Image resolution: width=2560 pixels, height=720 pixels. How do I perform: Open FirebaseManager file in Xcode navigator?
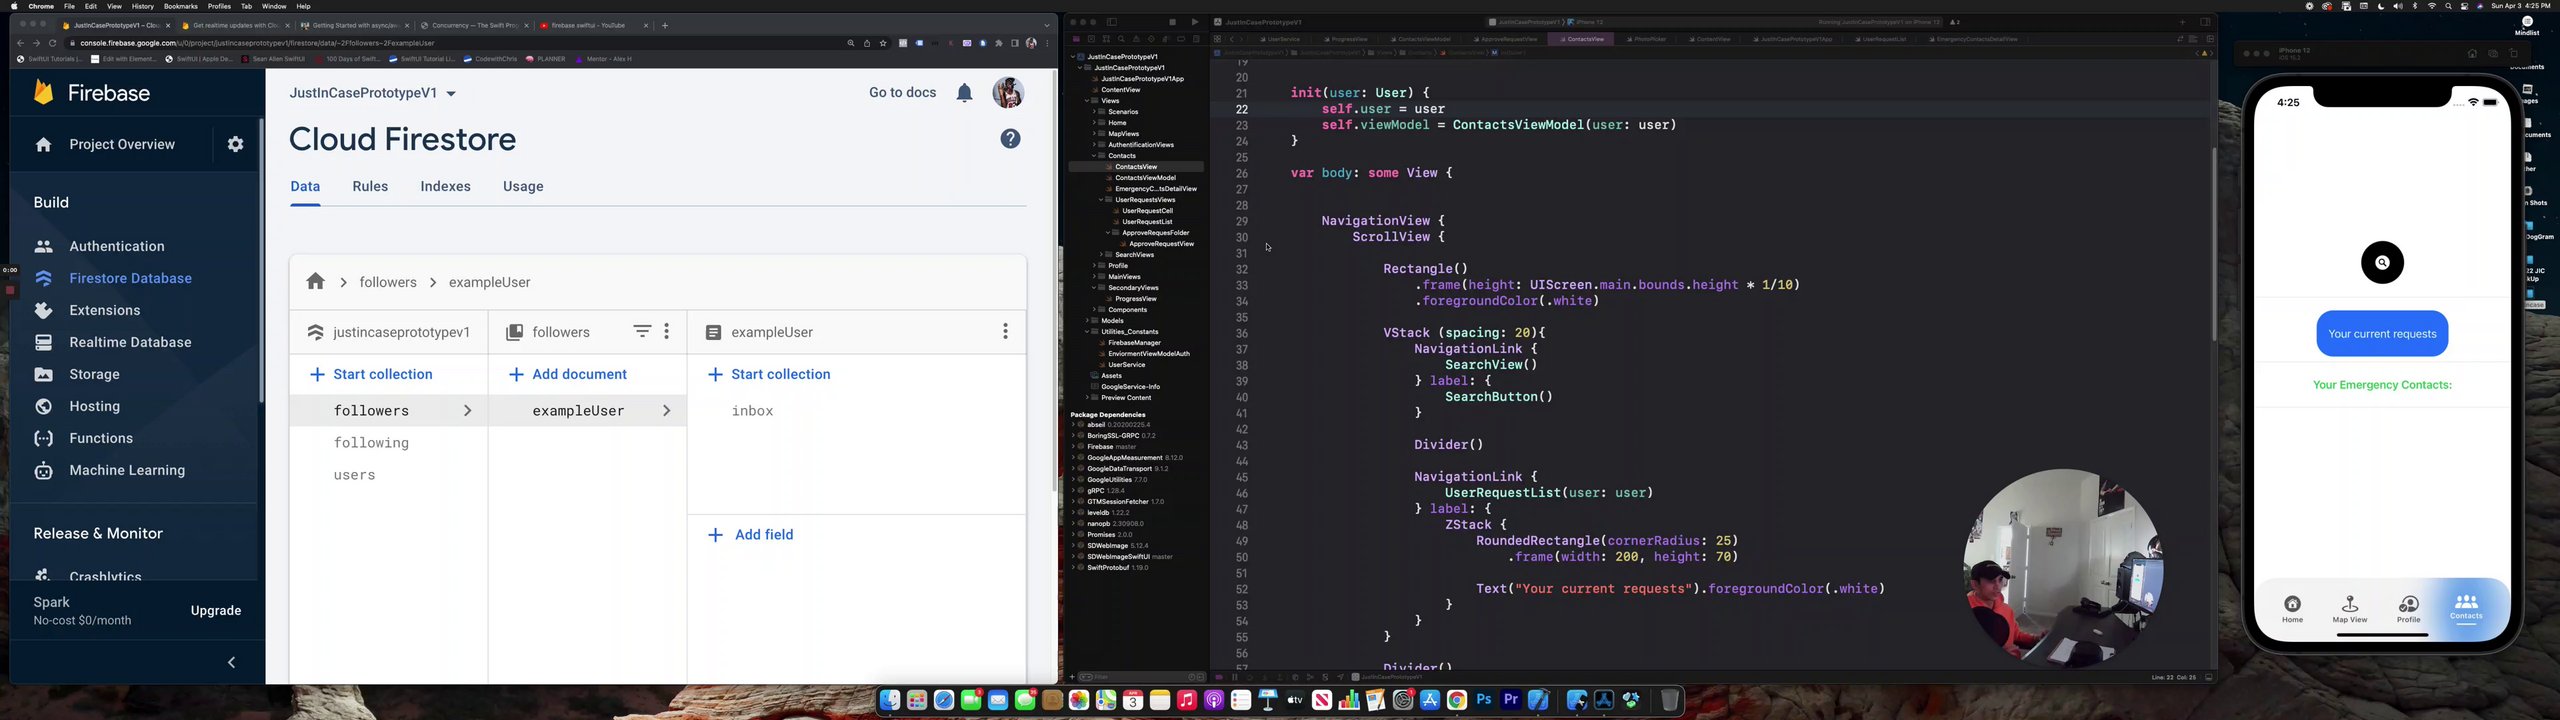1134,343
